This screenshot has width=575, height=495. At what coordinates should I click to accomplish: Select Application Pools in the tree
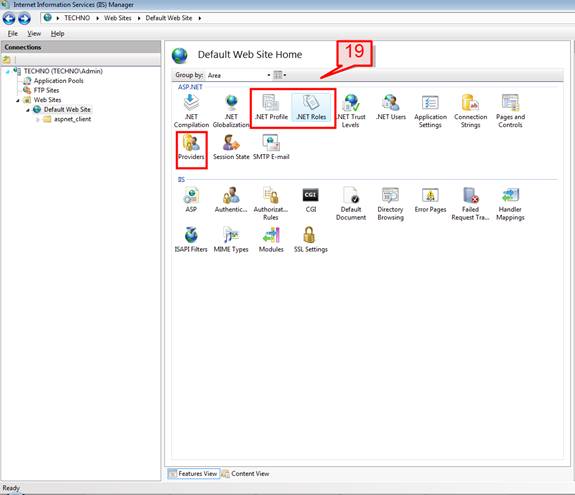click(58, 81)
